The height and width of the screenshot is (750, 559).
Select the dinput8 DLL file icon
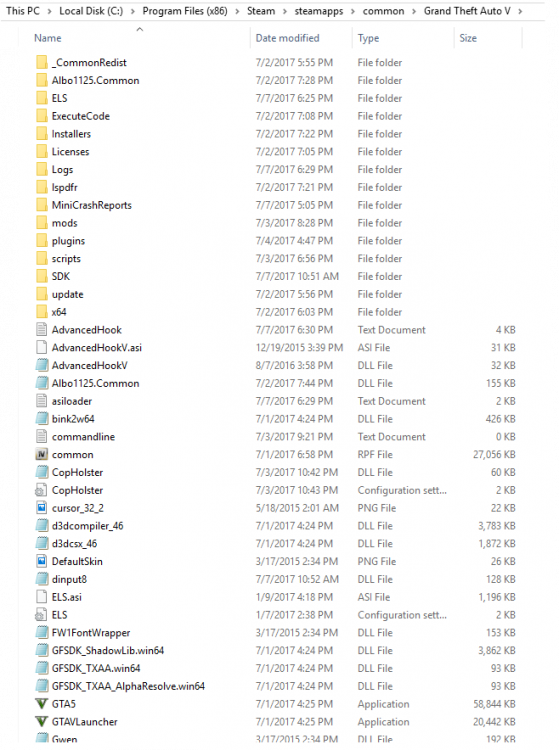tap(42, 579)
